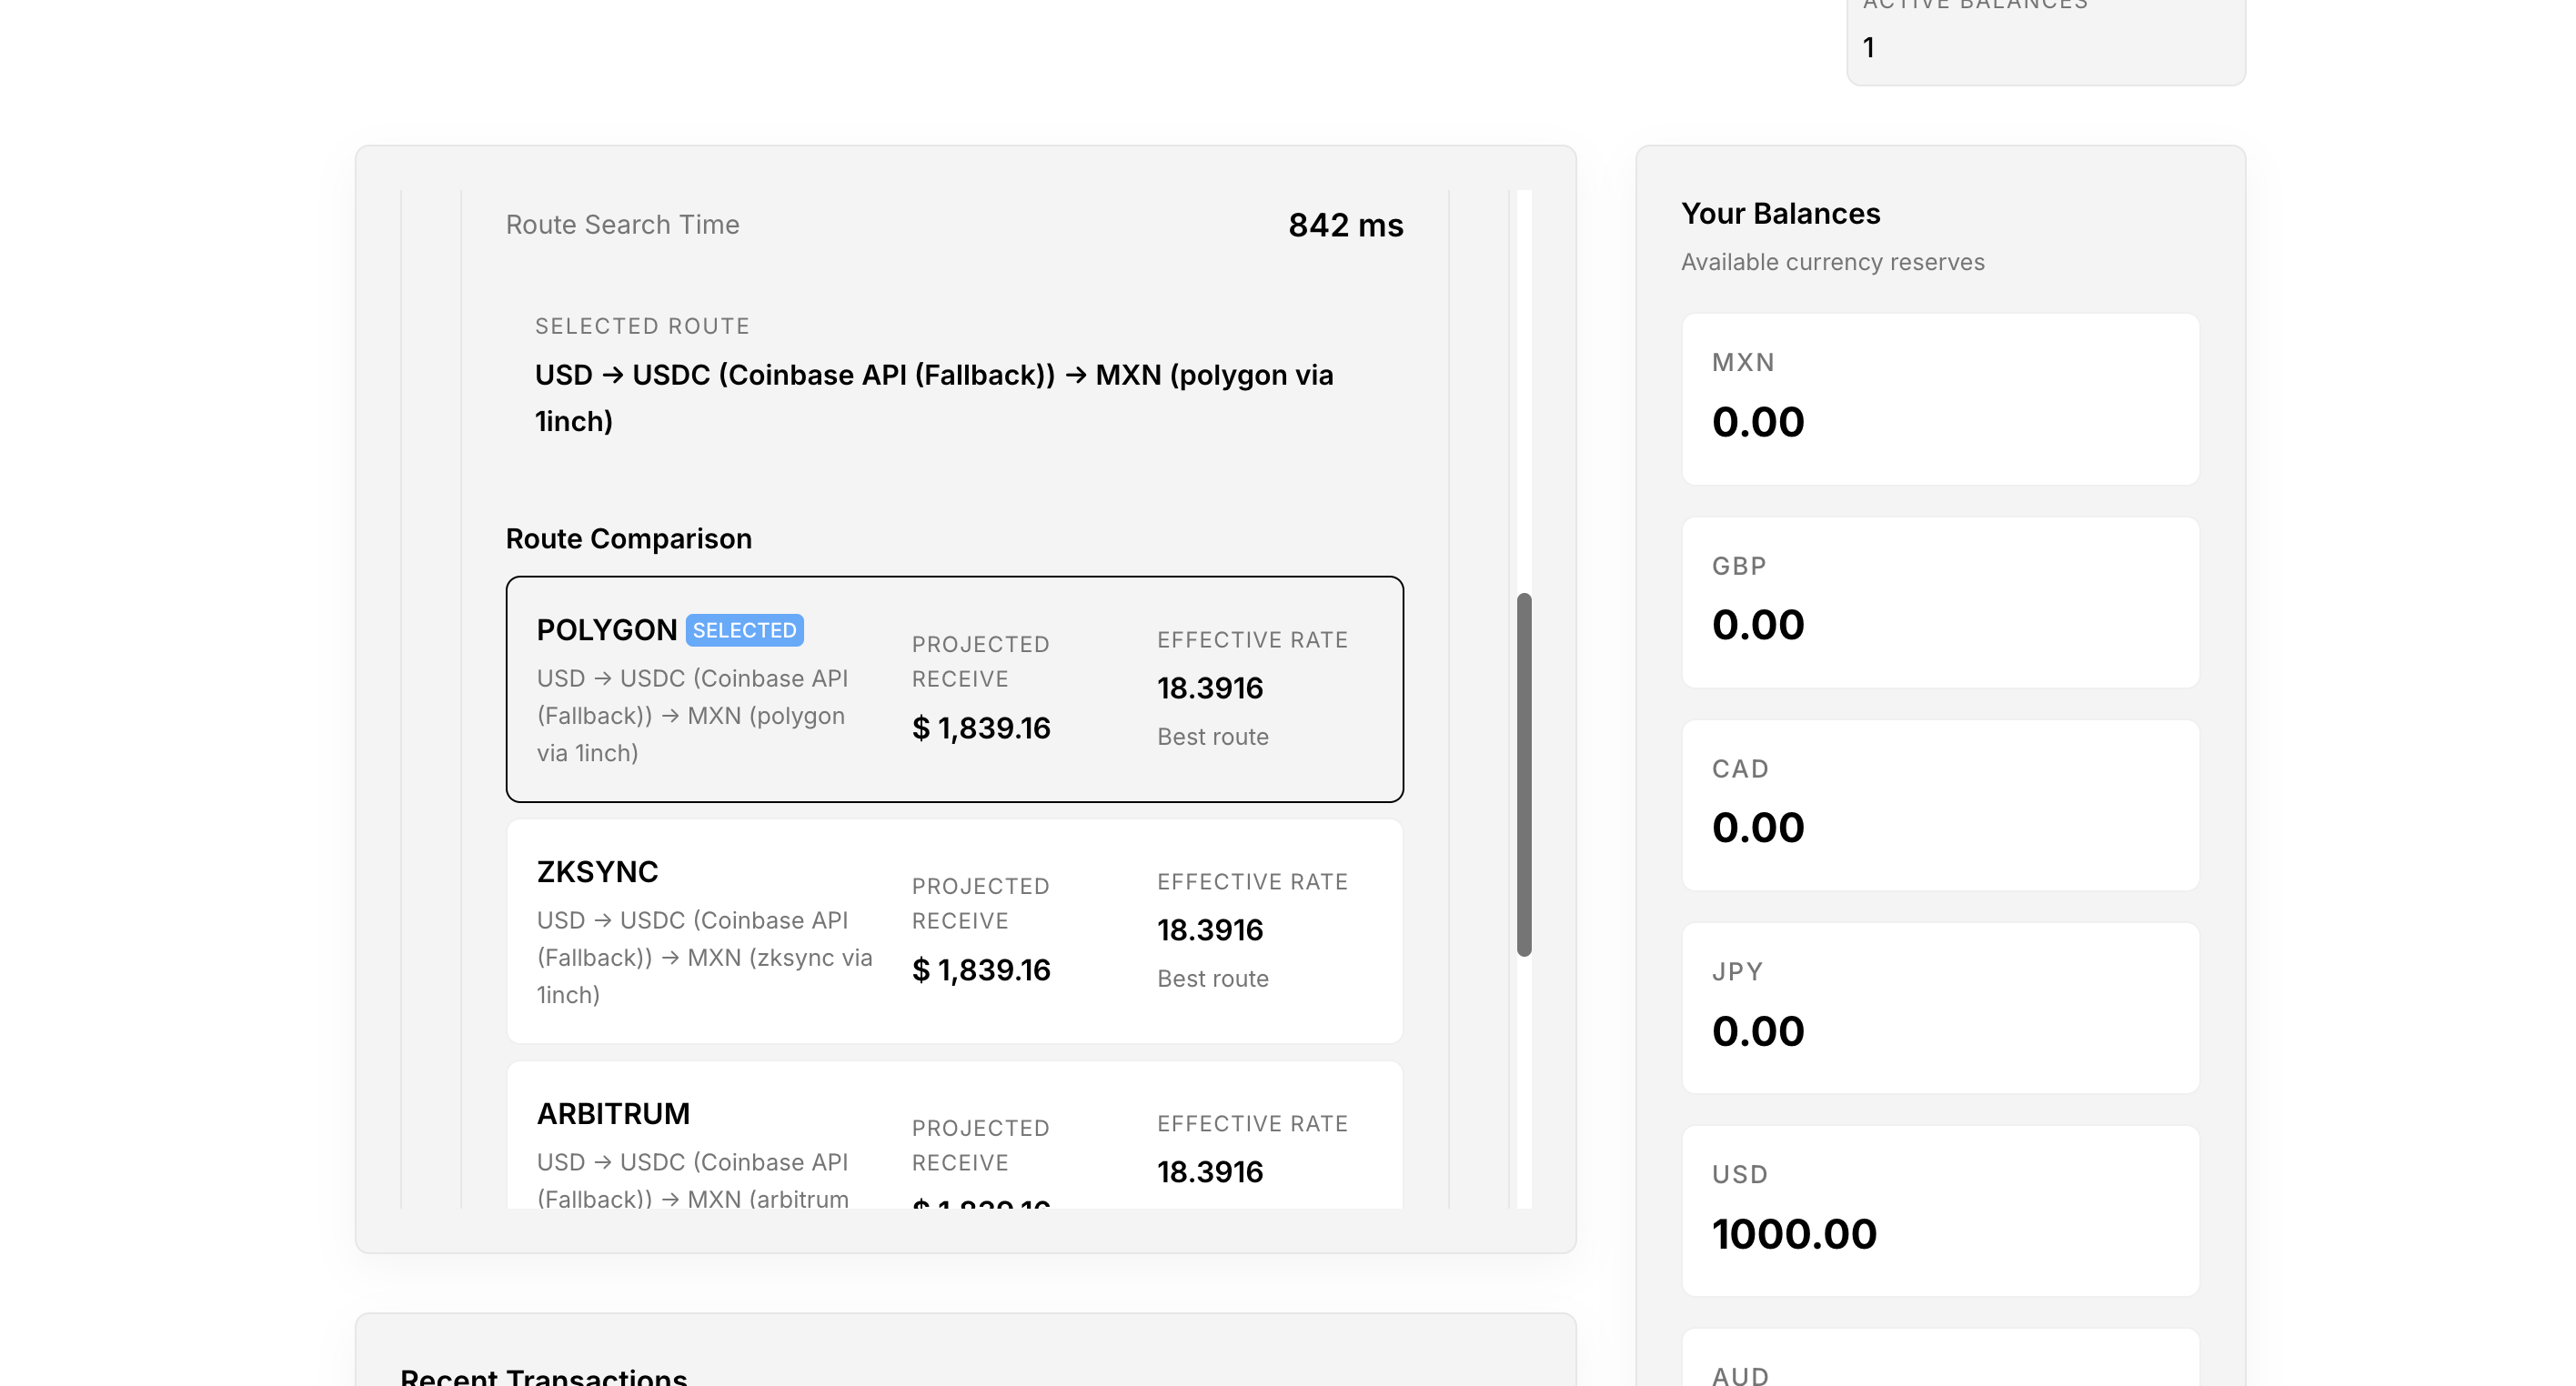Click the Your Balances heading
Image resolution: width=2576 pixels, height=1386 pixels.
[1780, 213]
